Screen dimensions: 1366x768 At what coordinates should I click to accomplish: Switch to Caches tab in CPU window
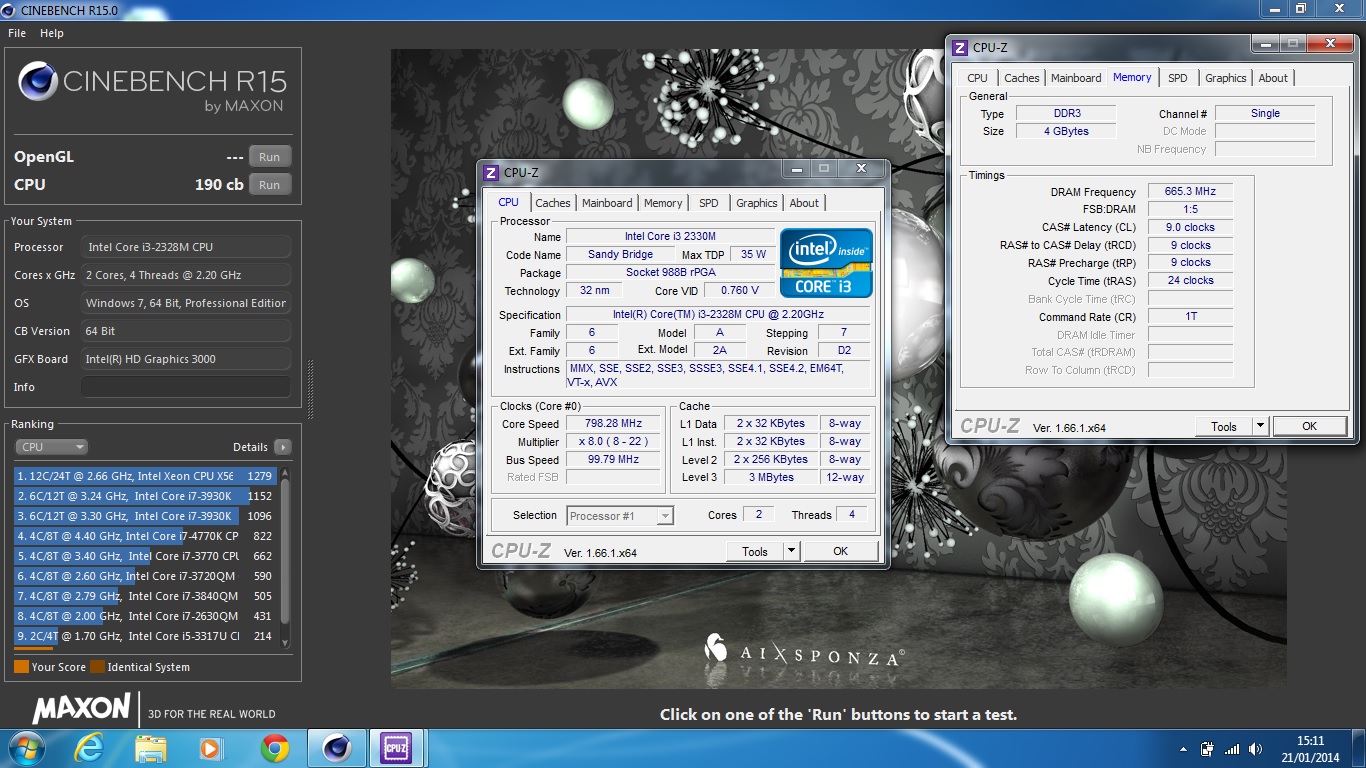click(552, 203)
